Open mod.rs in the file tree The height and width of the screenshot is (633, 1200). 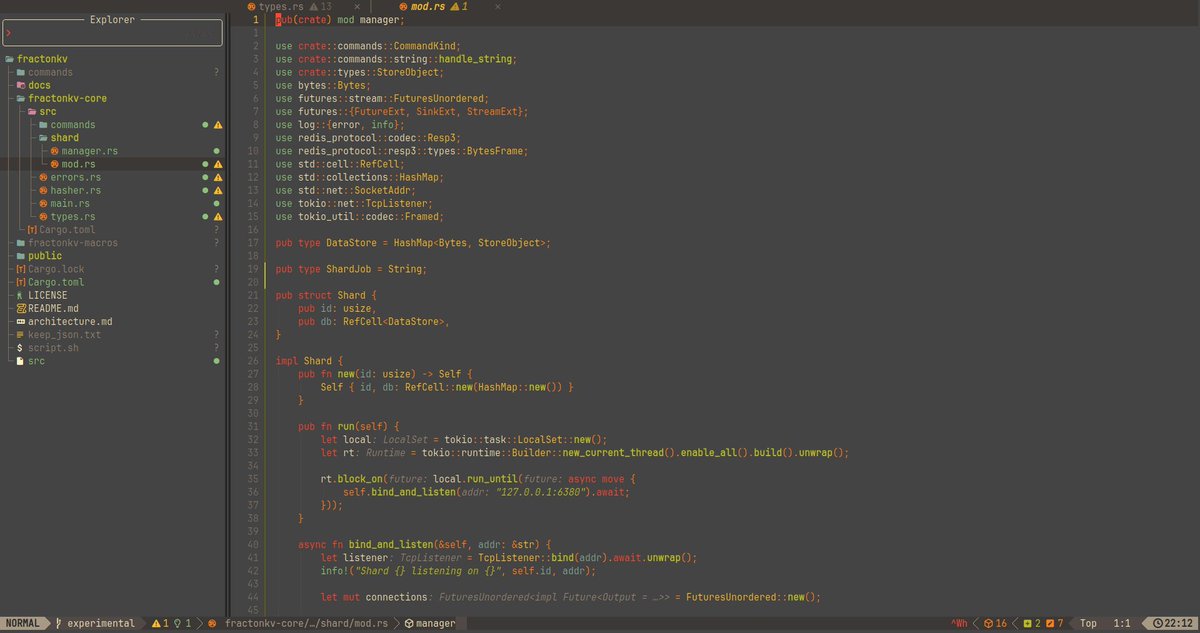click(79, 164)
